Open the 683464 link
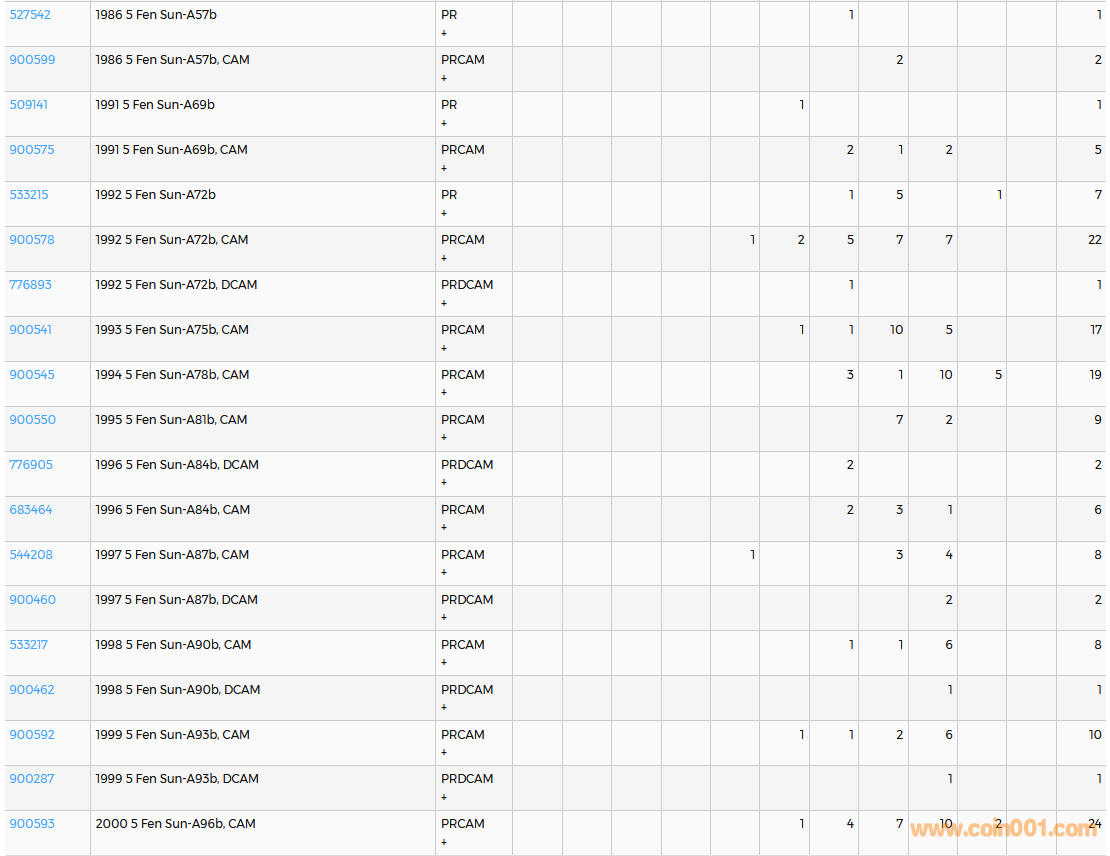This screenshot has height=856, width=1110. point(31,510)
